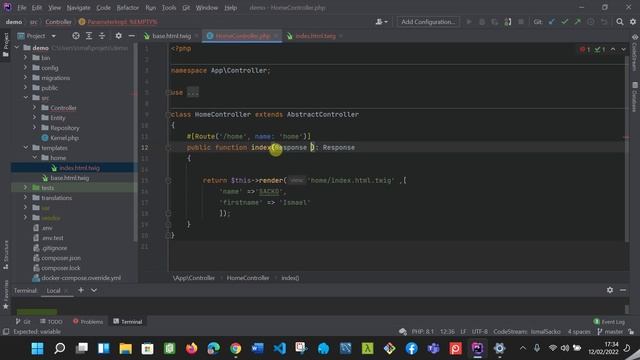Open the Problems tool window
The image size is (640, 360).
pos(88,322)
